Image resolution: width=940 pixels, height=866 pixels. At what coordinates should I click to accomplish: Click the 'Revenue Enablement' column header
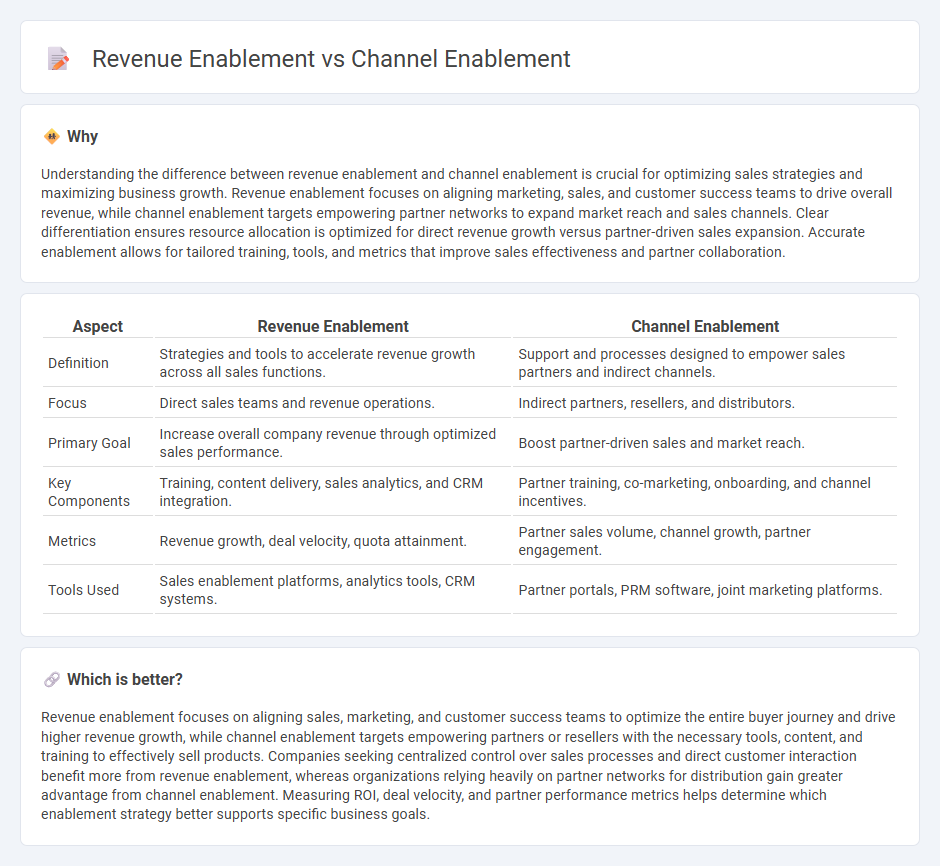(333, 326)
